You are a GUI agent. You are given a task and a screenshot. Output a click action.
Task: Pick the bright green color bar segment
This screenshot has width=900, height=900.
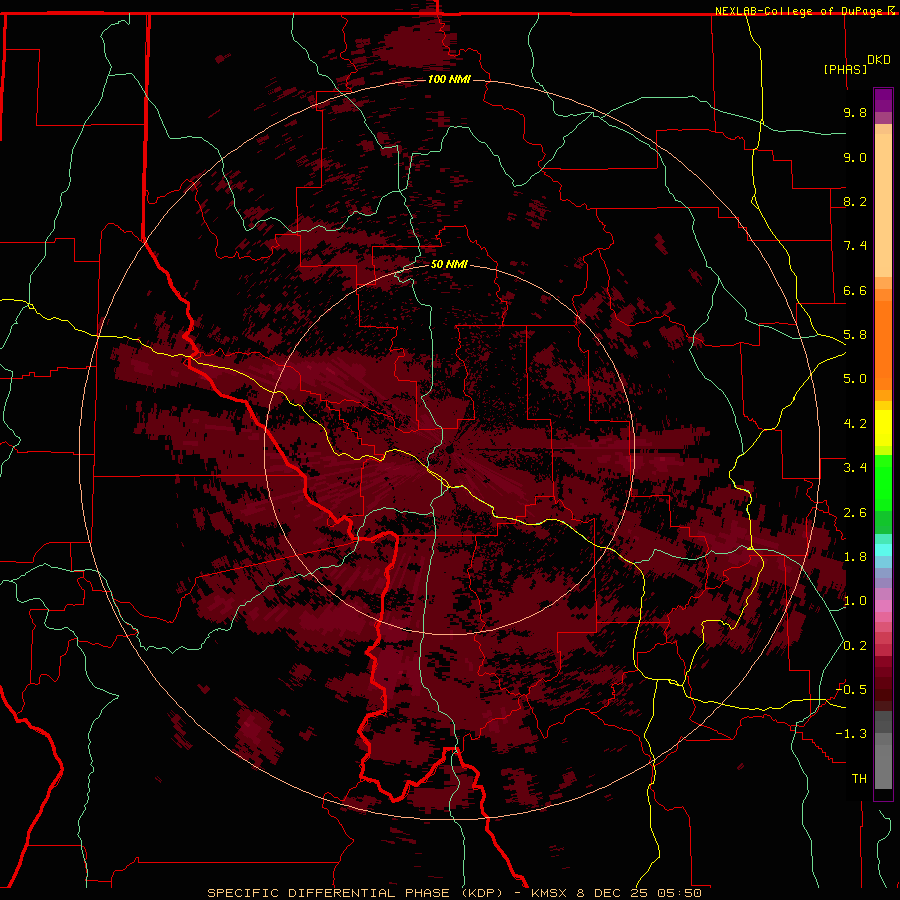coord(883,485)
